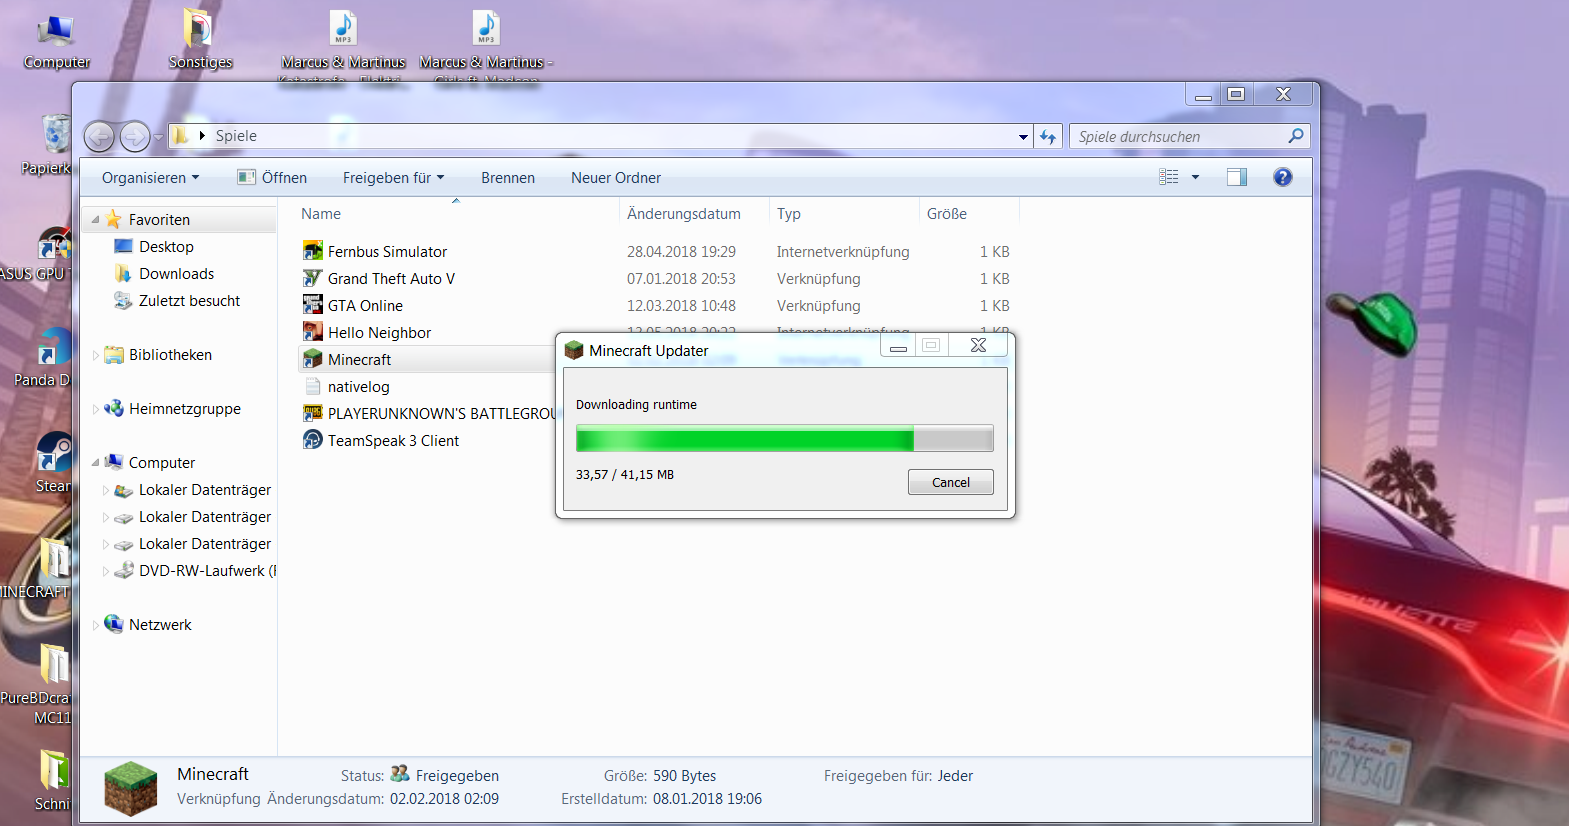Click Spiele in the address bar
Image resolution: width=1569 pixels, height=826 pixels.
pos(236,136)
